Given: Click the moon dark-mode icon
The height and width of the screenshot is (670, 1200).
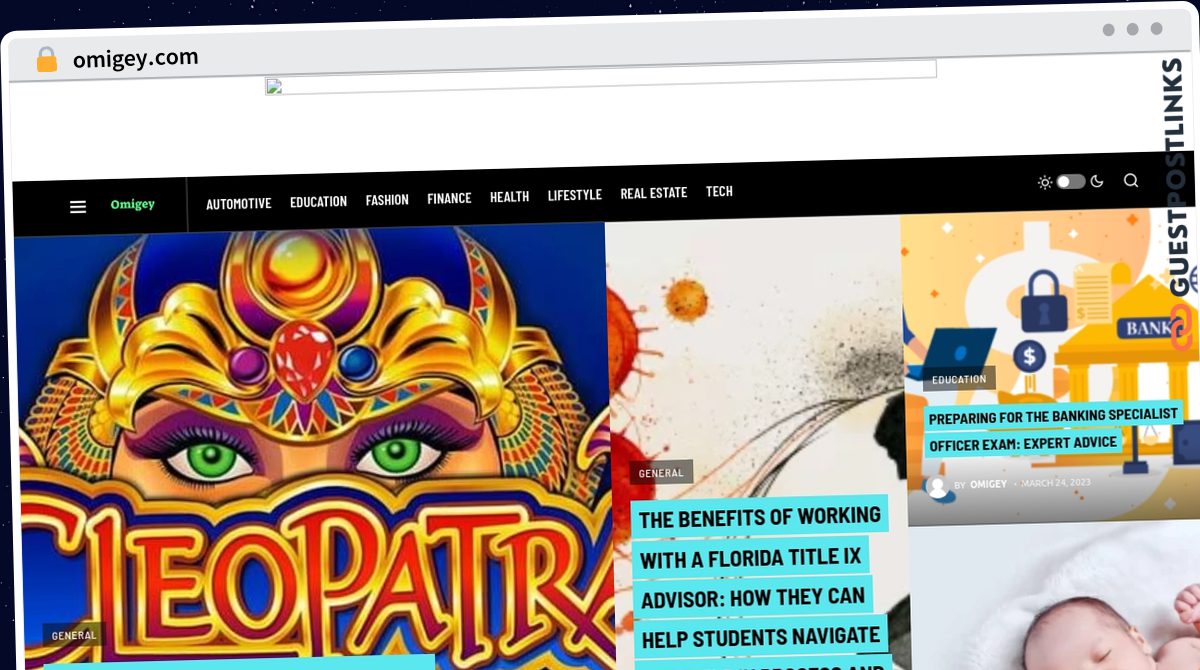Looking at the screenshot, I should [1097, 181].
